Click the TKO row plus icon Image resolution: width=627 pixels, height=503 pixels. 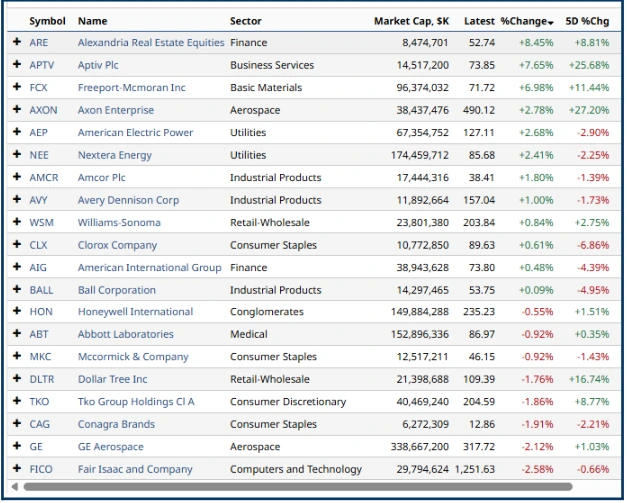[x=17, y=400]
